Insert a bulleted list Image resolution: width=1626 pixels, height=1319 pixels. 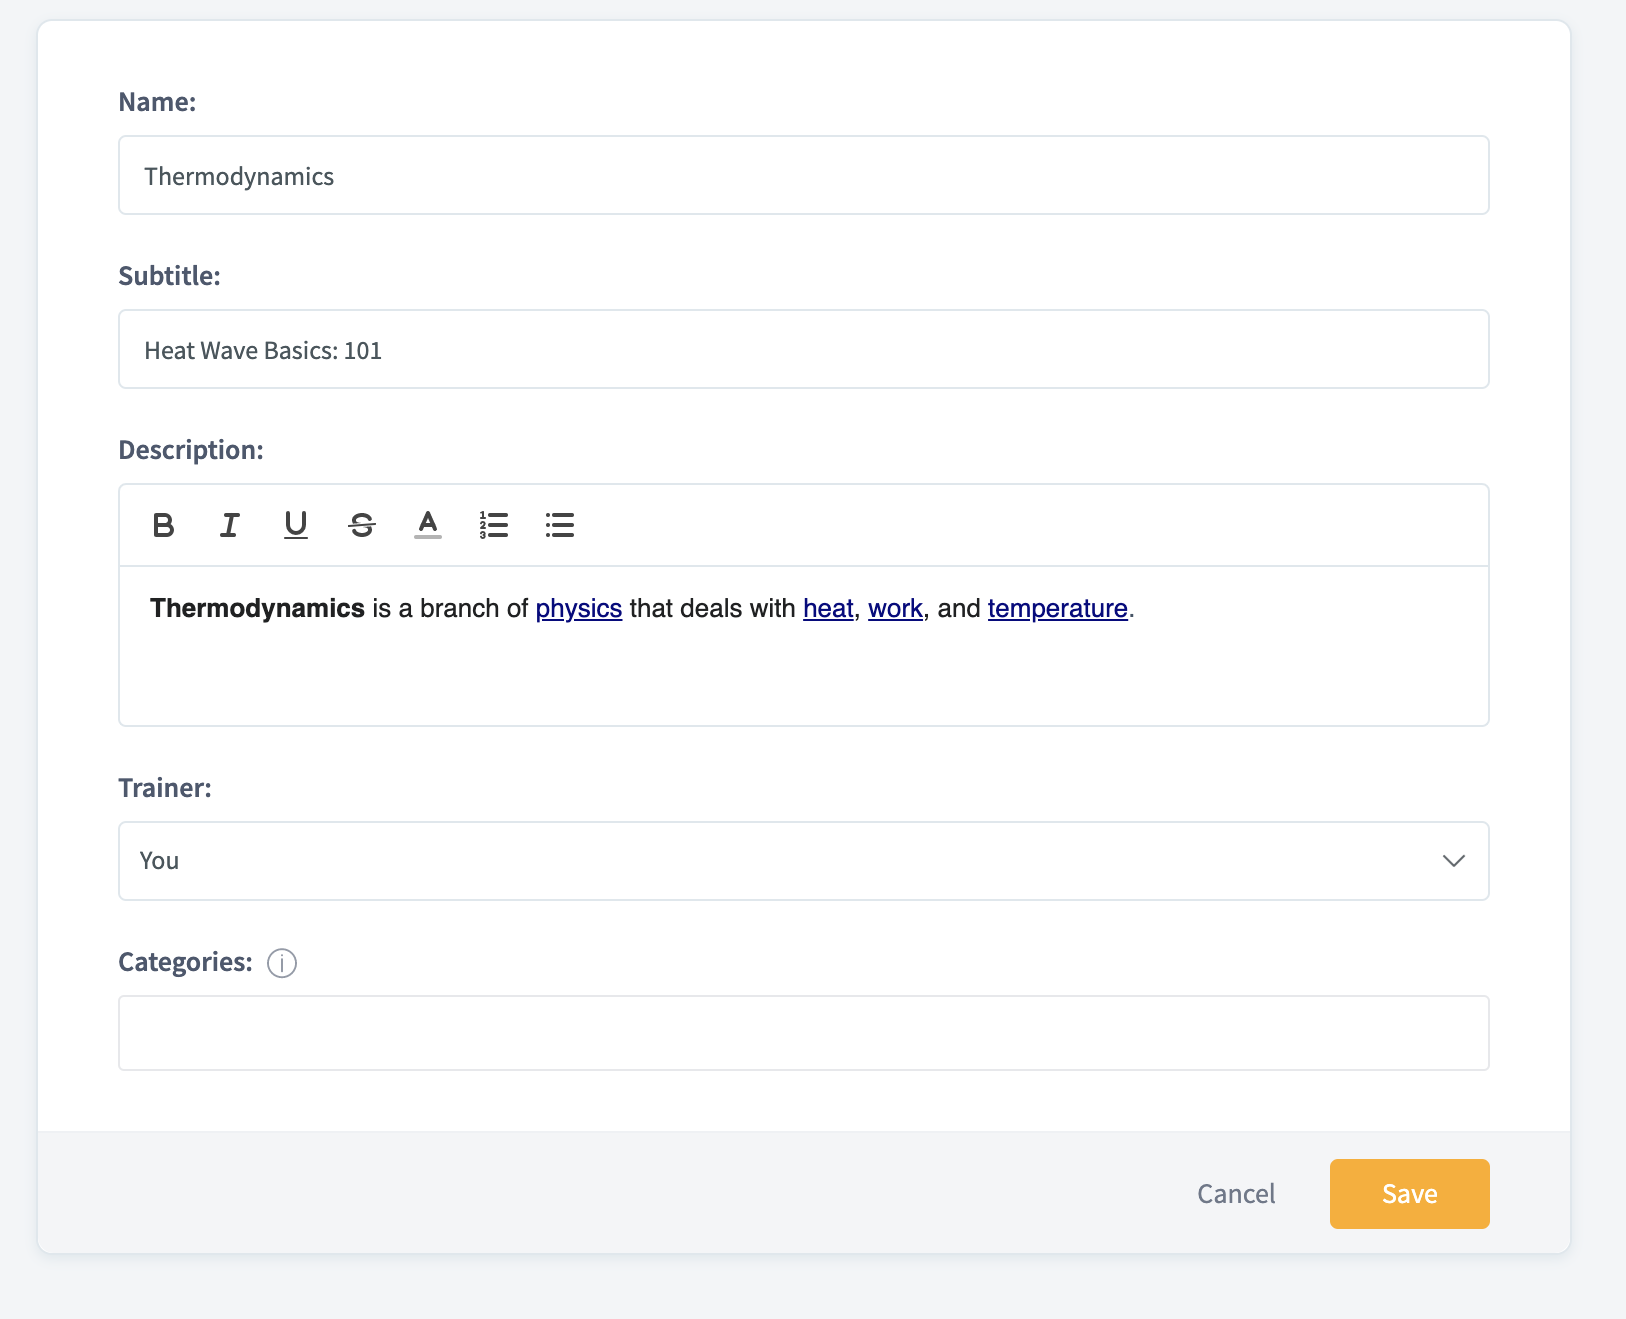click(560, 525)
